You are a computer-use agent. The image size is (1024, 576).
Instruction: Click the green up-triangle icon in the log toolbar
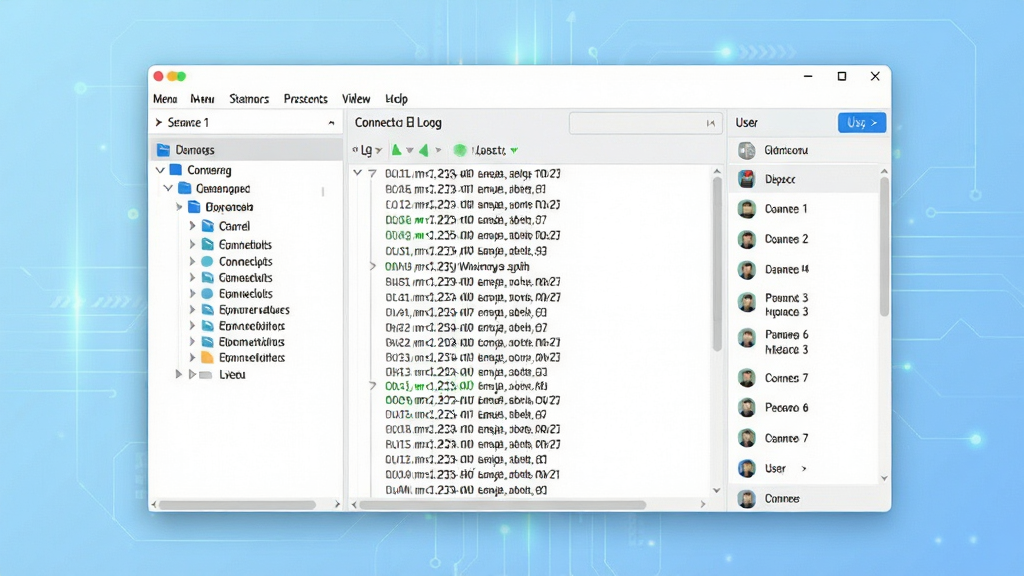tap(396, 150)
